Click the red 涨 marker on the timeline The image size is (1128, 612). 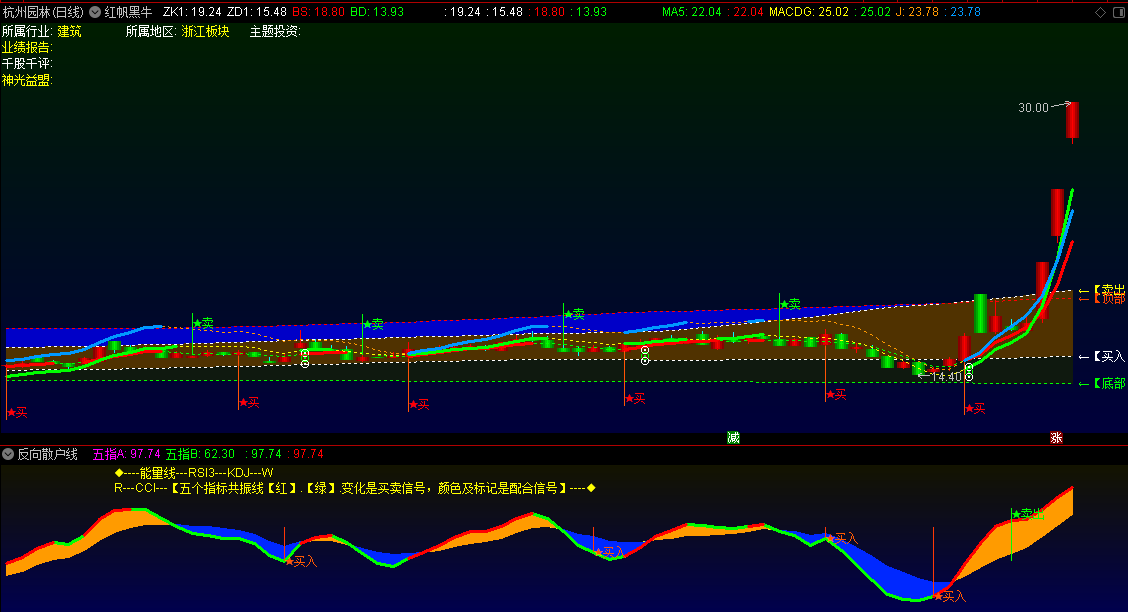click(x=1056, y=437)
